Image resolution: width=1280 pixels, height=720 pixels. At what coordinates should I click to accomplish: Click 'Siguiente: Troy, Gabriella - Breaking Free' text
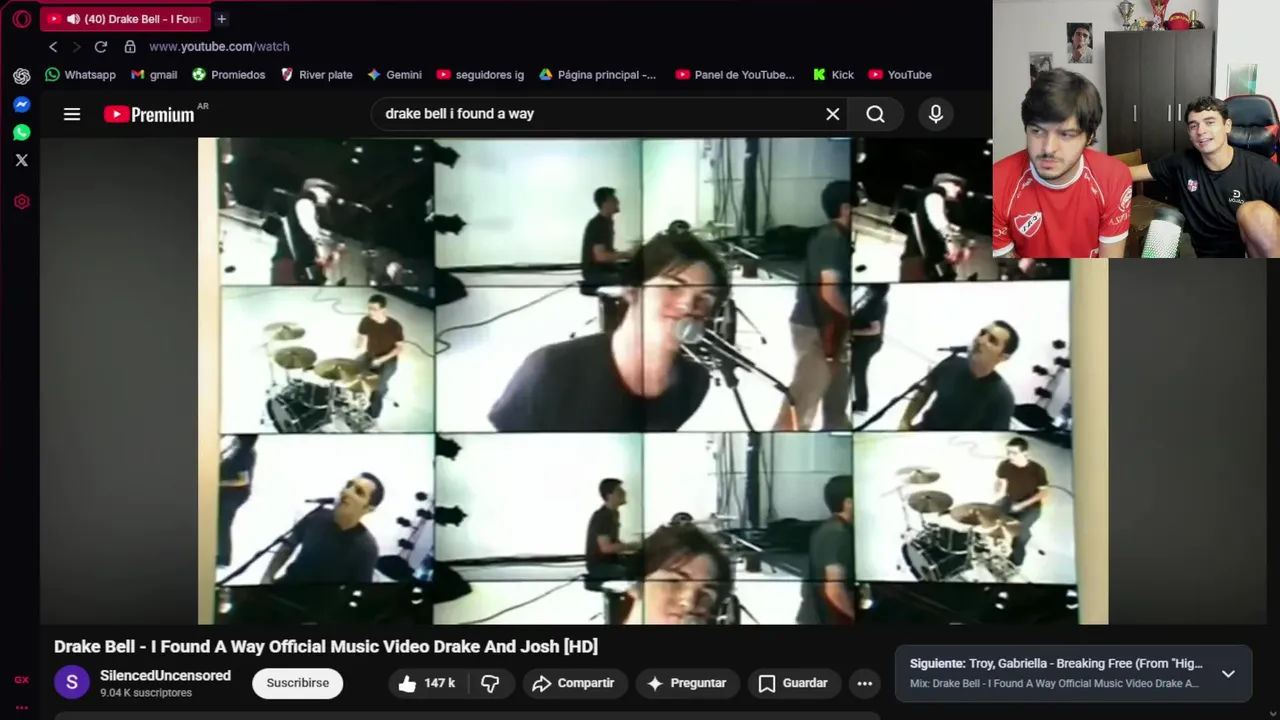[x=1056, y=663]
